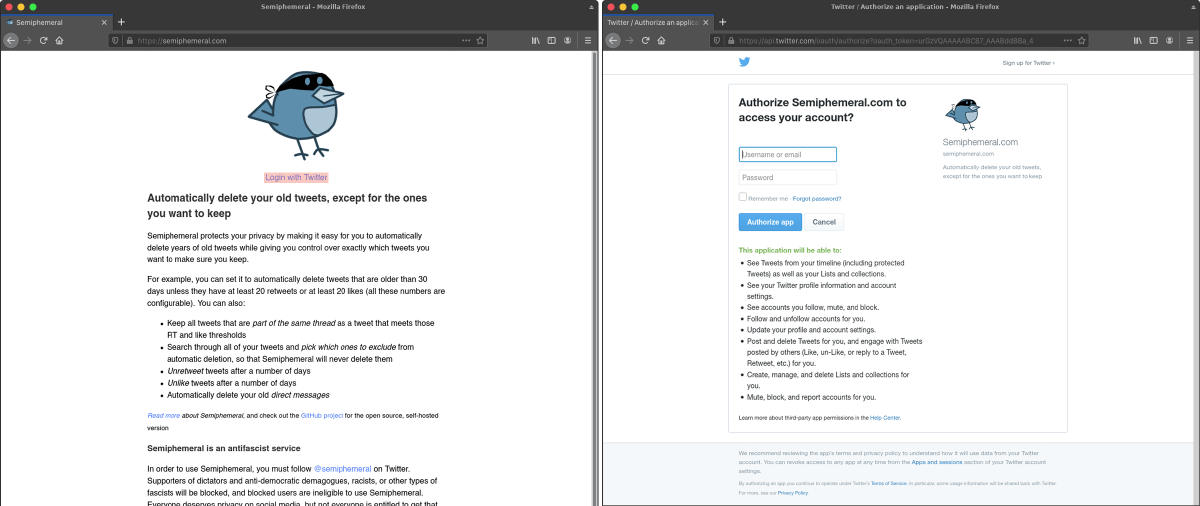
Task: Open Library in the Twitter window
Action: (1138, 40)
